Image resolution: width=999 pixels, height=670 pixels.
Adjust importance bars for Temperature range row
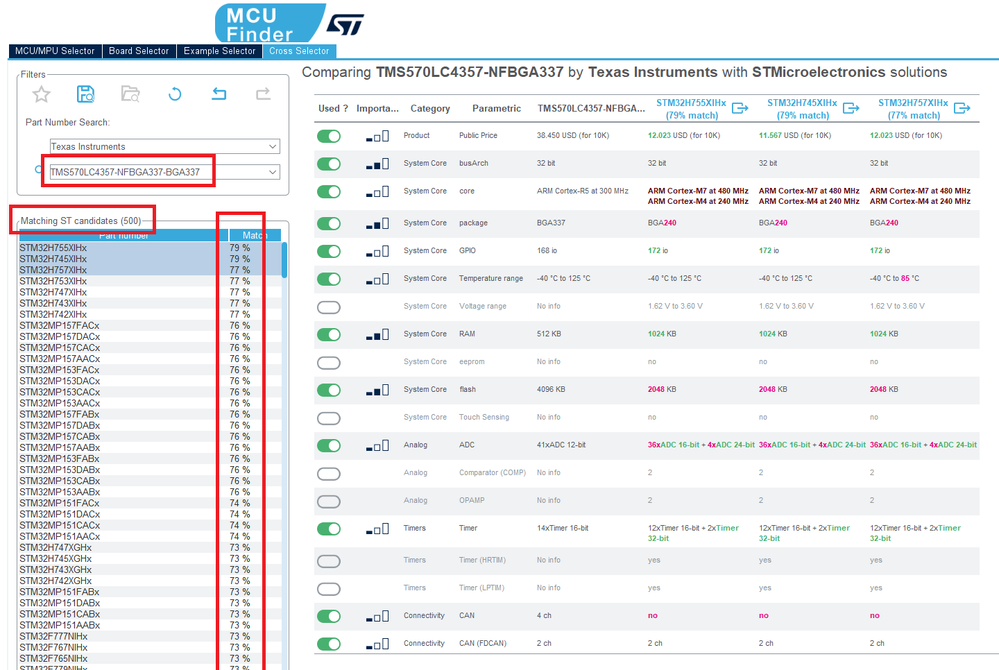coord(377,279)
